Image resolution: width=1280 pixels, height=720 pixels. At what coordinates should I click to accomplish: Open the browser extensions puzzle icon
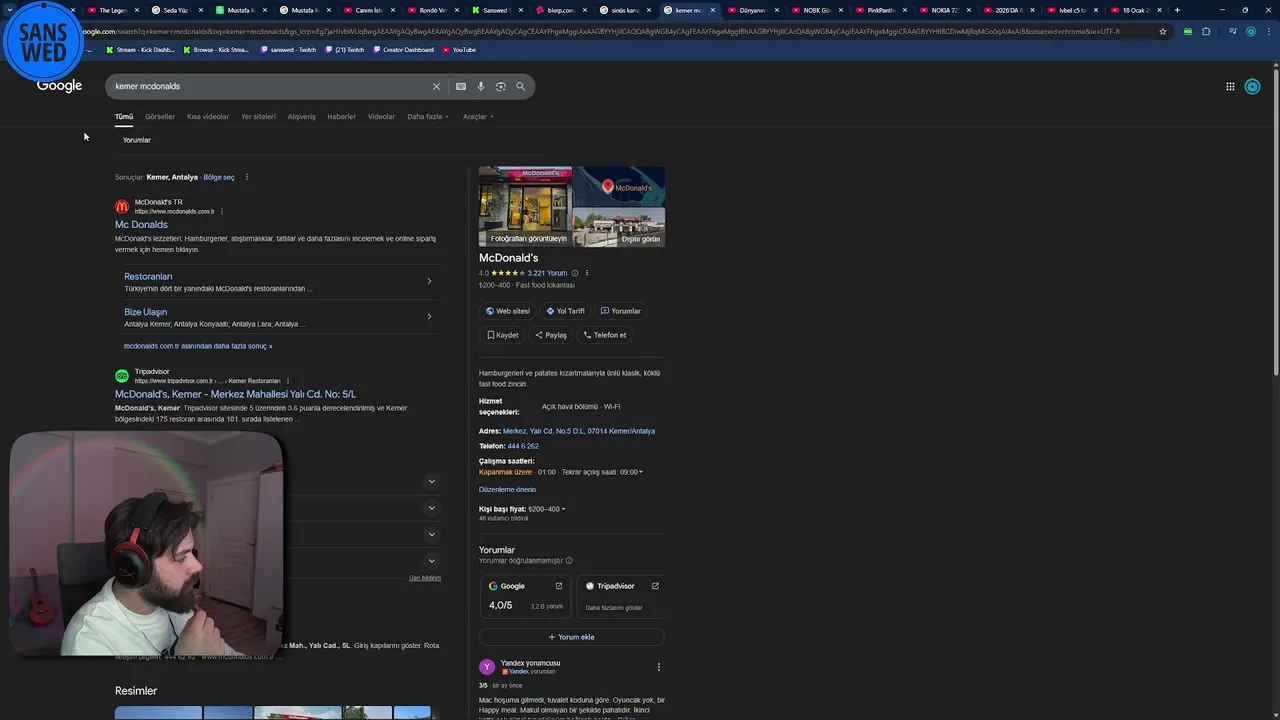pos(1206,31)
